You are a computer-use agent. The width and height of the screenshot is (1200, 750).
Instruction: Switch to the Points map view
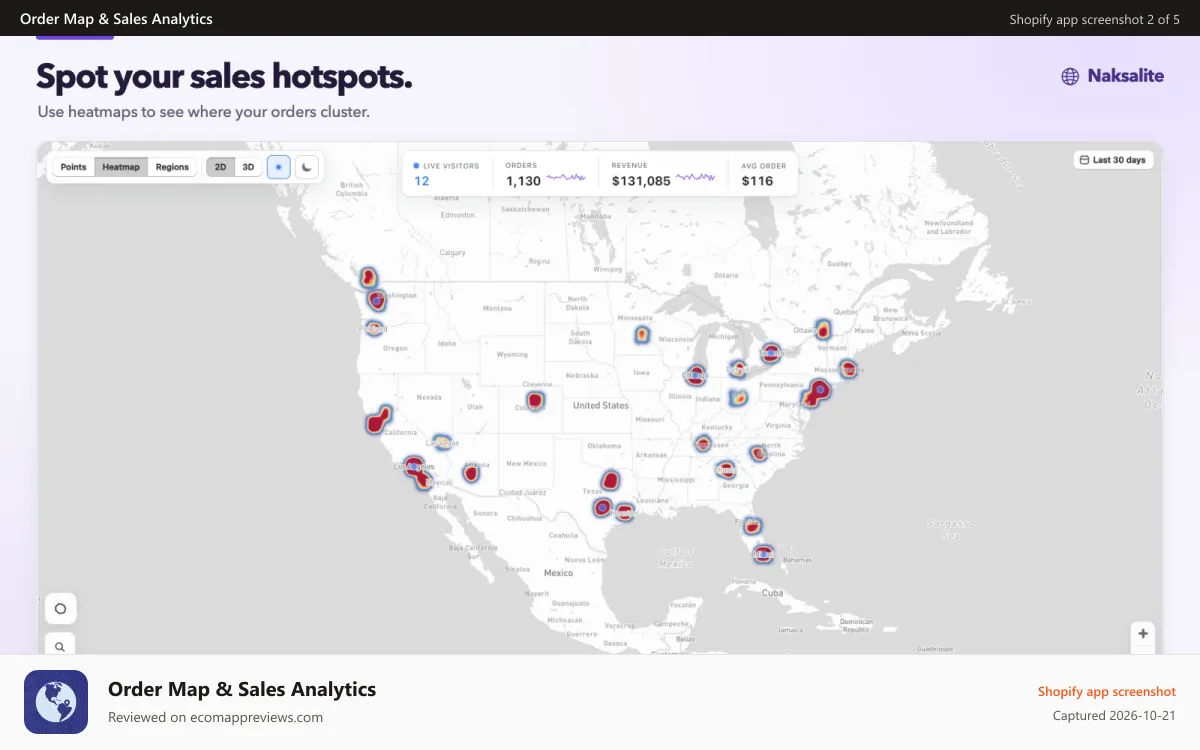tap(74, 167)
